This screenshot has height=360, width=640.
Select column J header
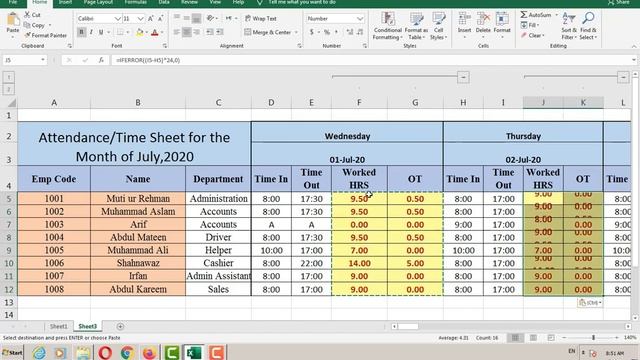click(543, 103)
